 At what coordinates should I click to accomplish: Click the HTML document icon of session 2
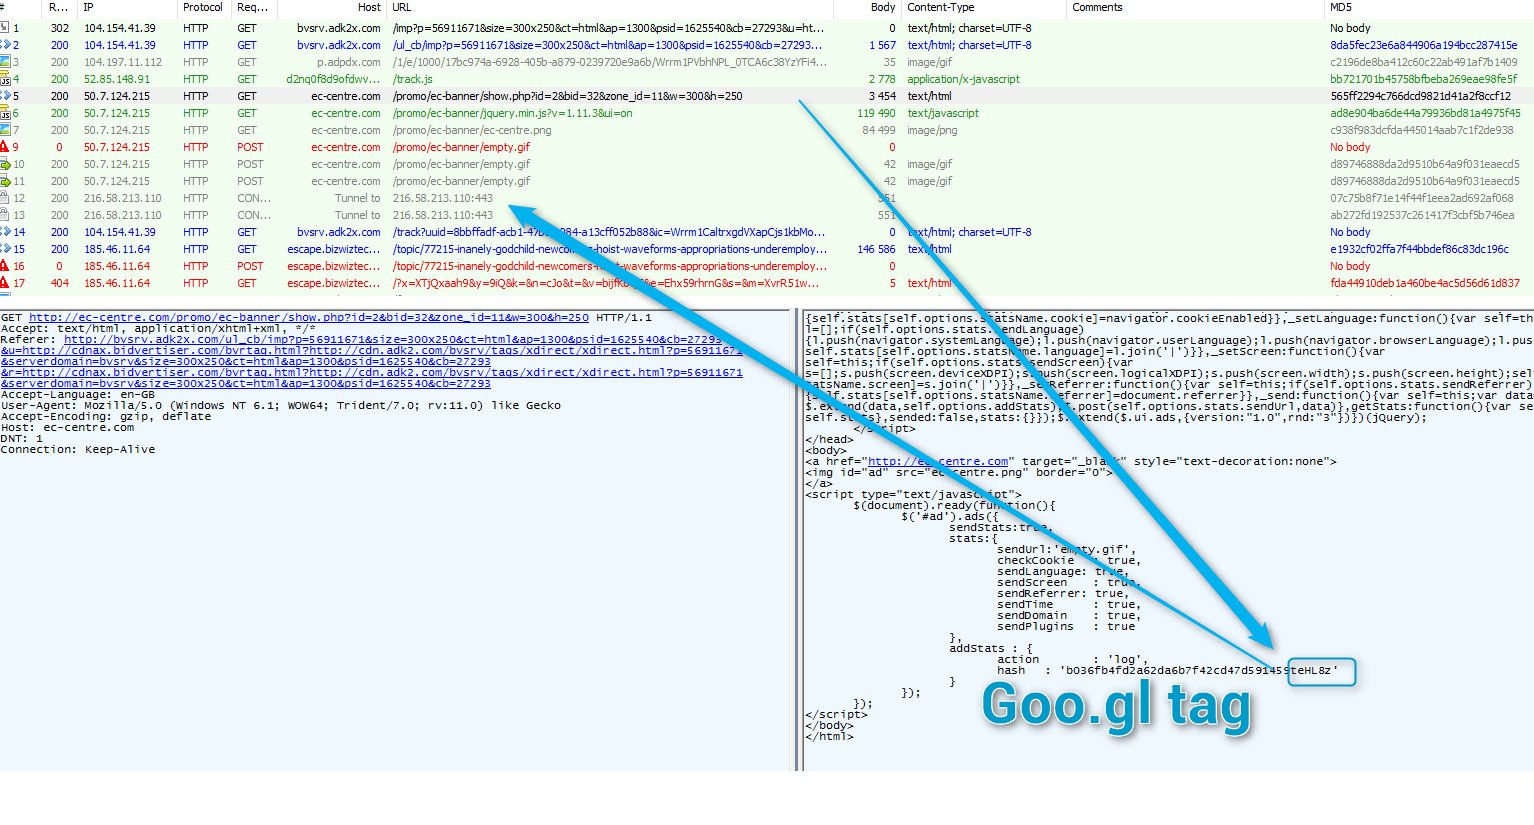coord(5,45)
